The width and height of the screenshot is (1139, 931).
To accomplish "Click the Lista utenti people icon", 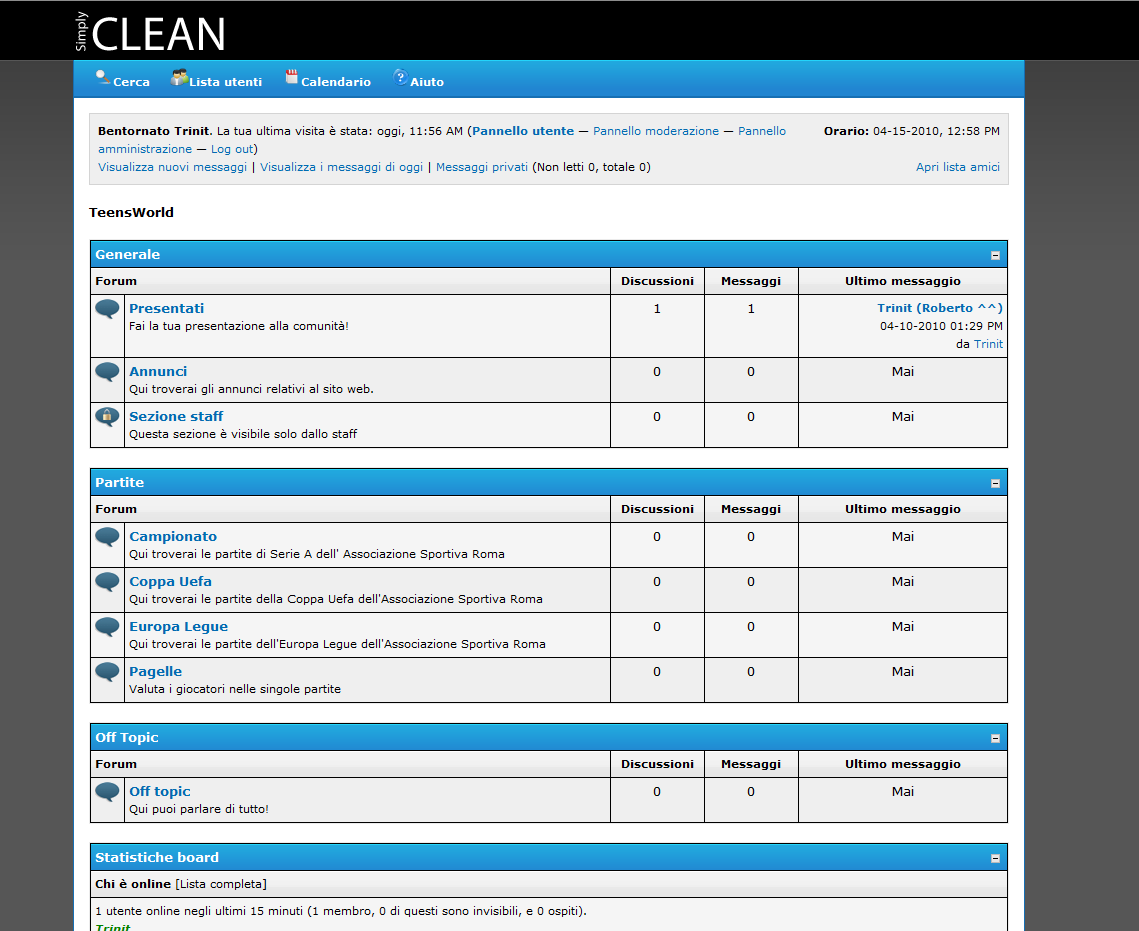I will coord(179,77).
